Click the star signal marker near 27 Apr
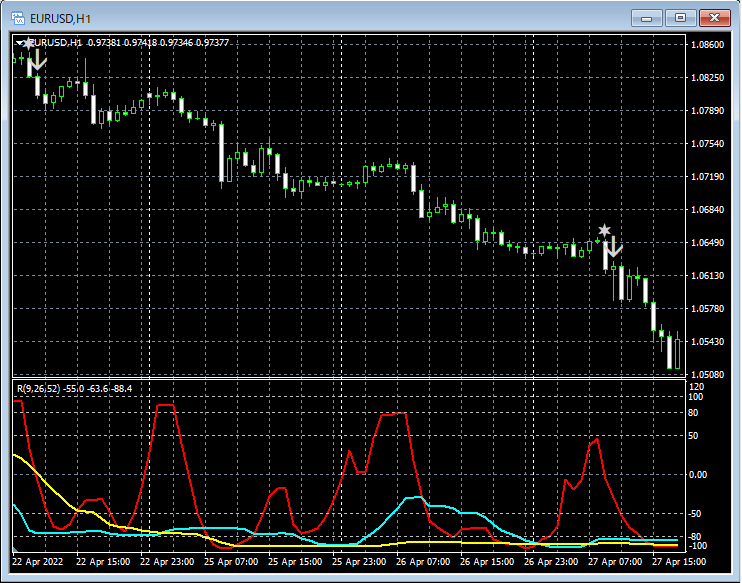This screenshot has height=583, width=742. pos(604,231)
